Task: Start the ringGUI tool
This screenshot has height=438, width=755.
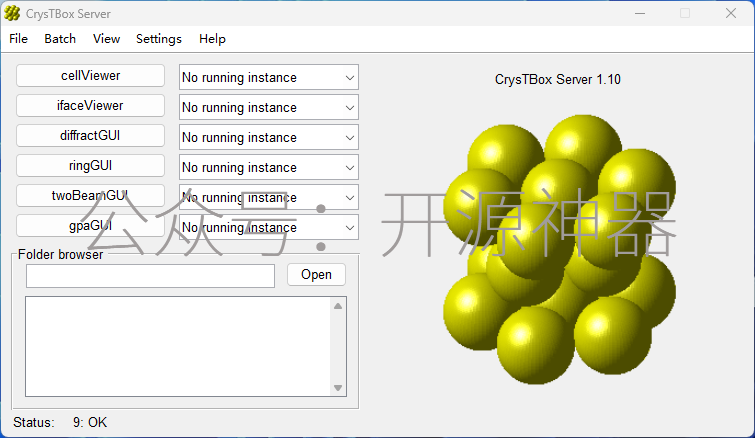Action: pyautogui.click(x=91, y=166)
